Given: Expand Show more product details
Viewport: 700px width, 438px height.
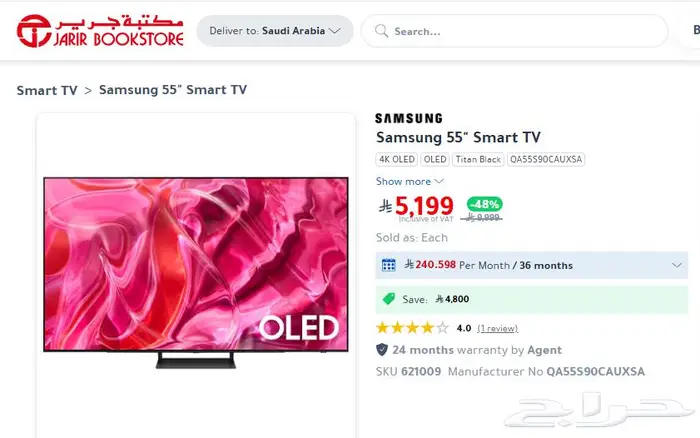Looking at the screenshot, I should pos(409,181).
